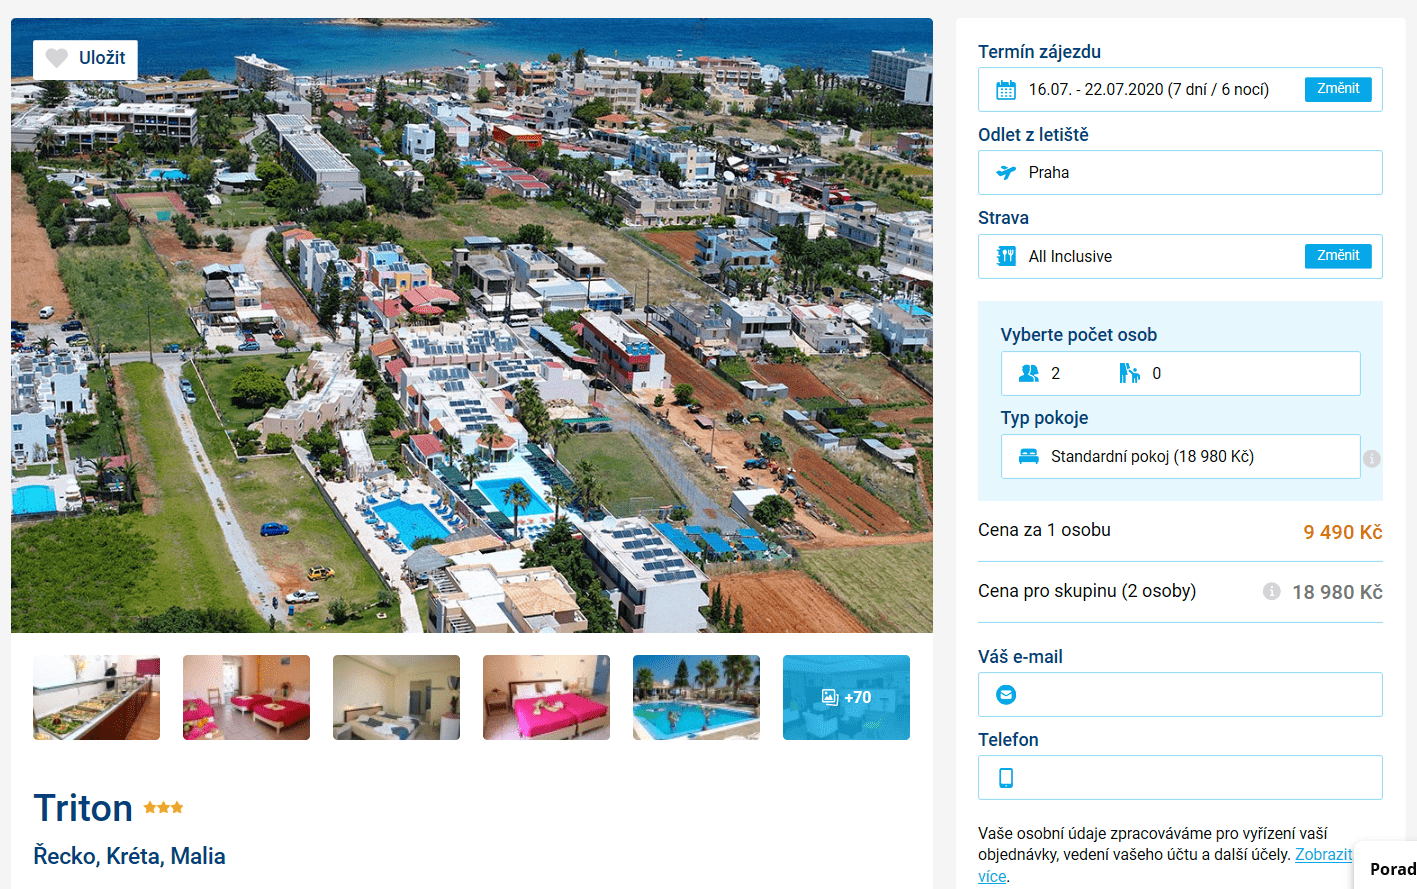Click Změnit button for All Inclusive meals

pos(1338,256)
